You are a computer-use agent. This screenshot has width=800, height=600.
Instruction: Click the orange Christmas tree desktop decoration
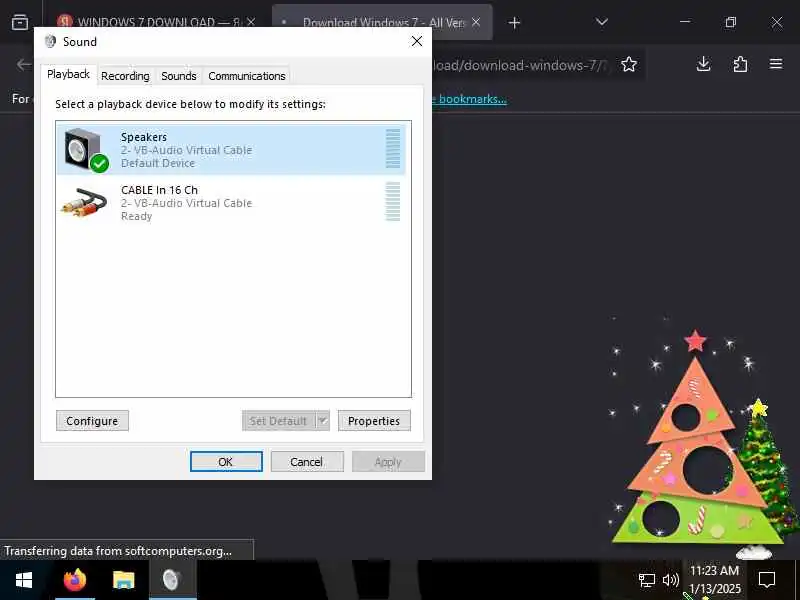pos(695,439)
